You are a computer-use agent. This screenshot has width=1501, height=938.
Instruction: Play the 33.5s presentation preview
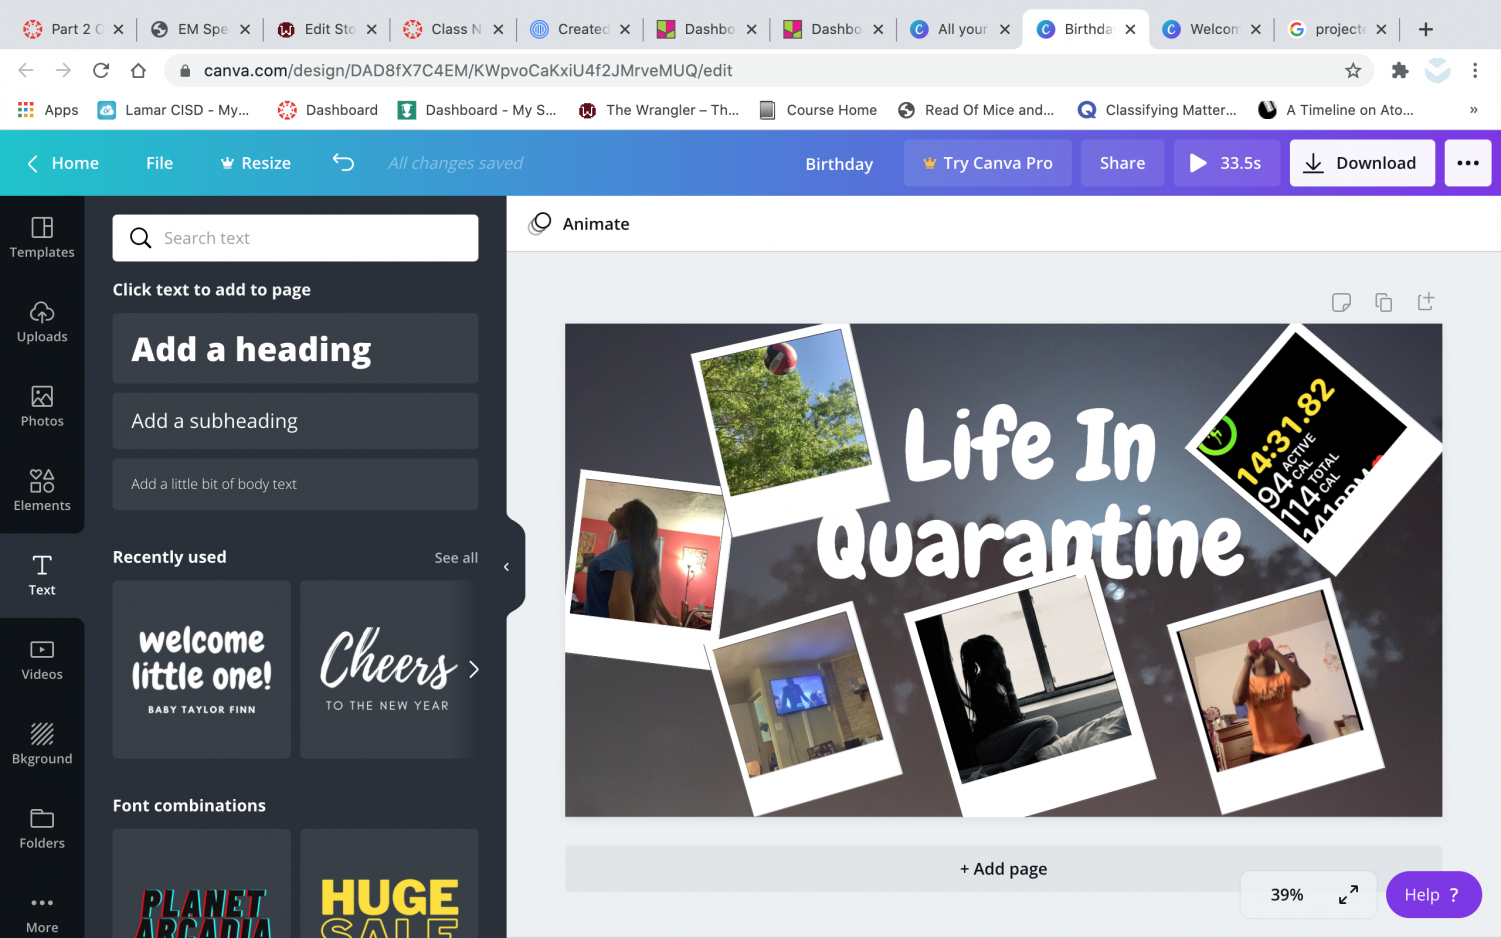pyautogui.click(x=1226, y=163)
